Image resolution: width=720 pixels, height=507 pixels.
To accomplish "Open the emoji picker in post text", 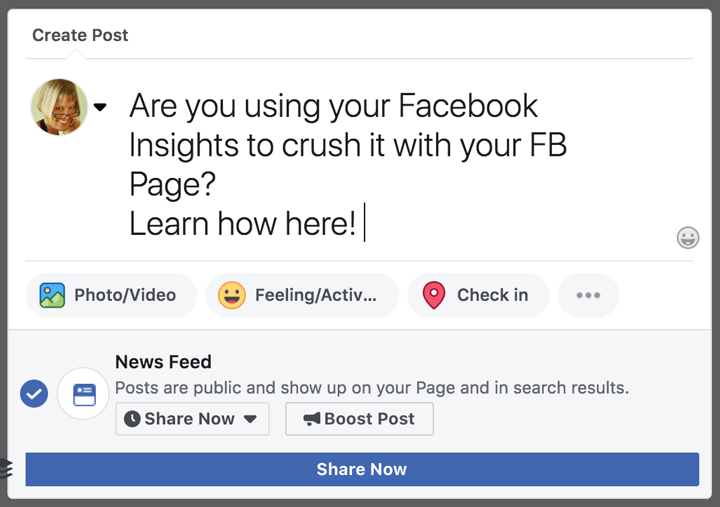I will tap(688, 237).
